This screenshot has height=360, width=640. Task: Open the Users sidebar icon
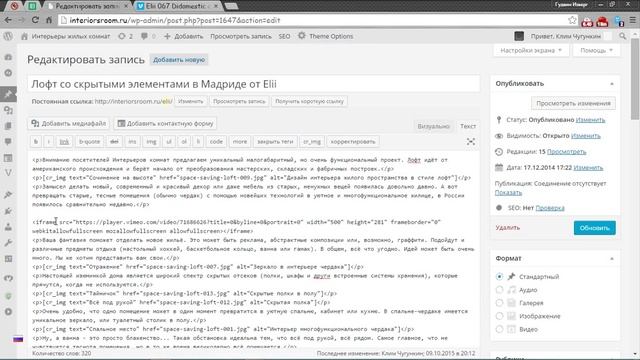8,227
